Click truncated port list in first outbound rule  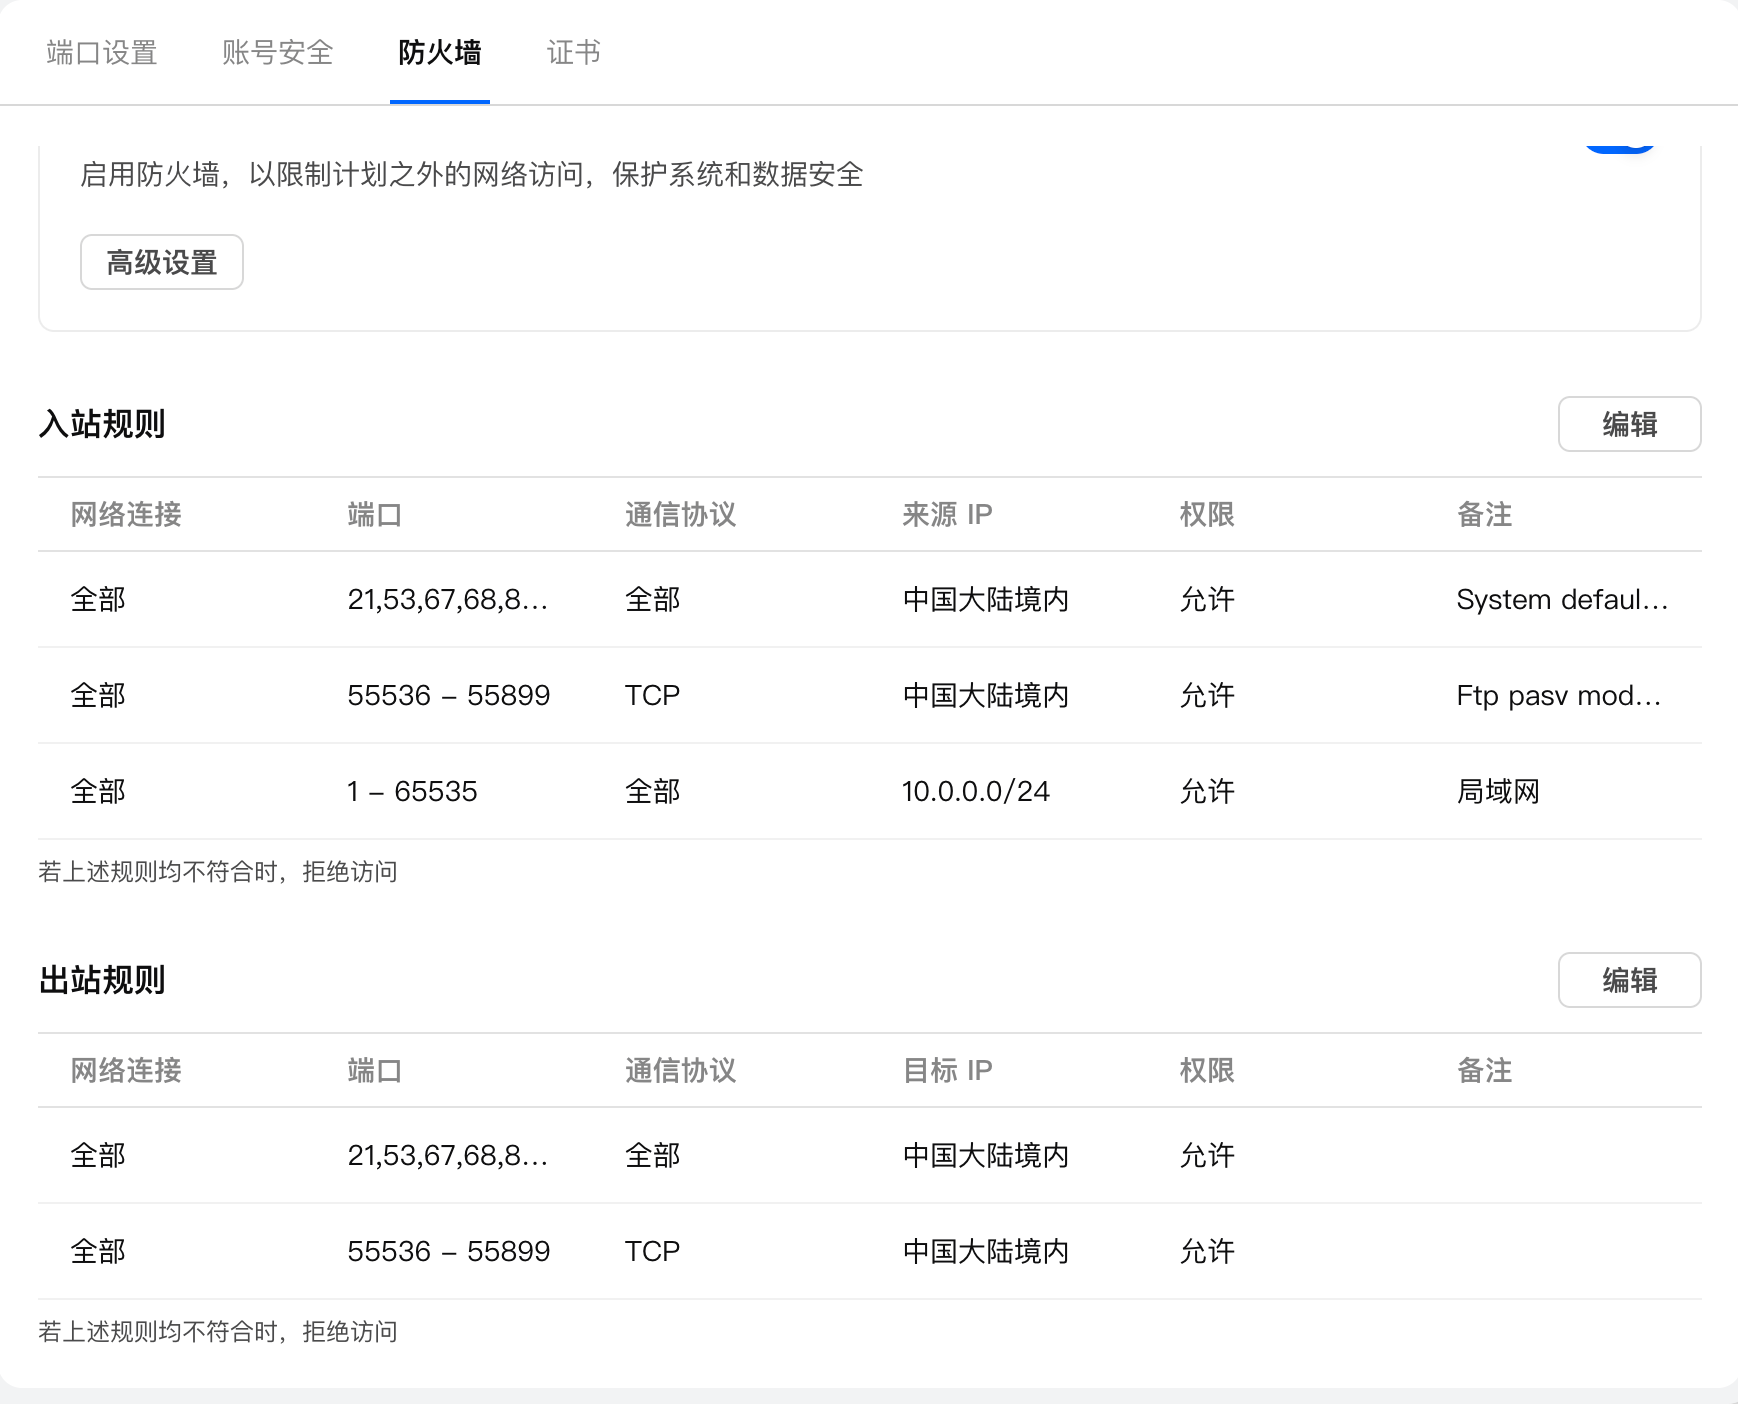447,1156
